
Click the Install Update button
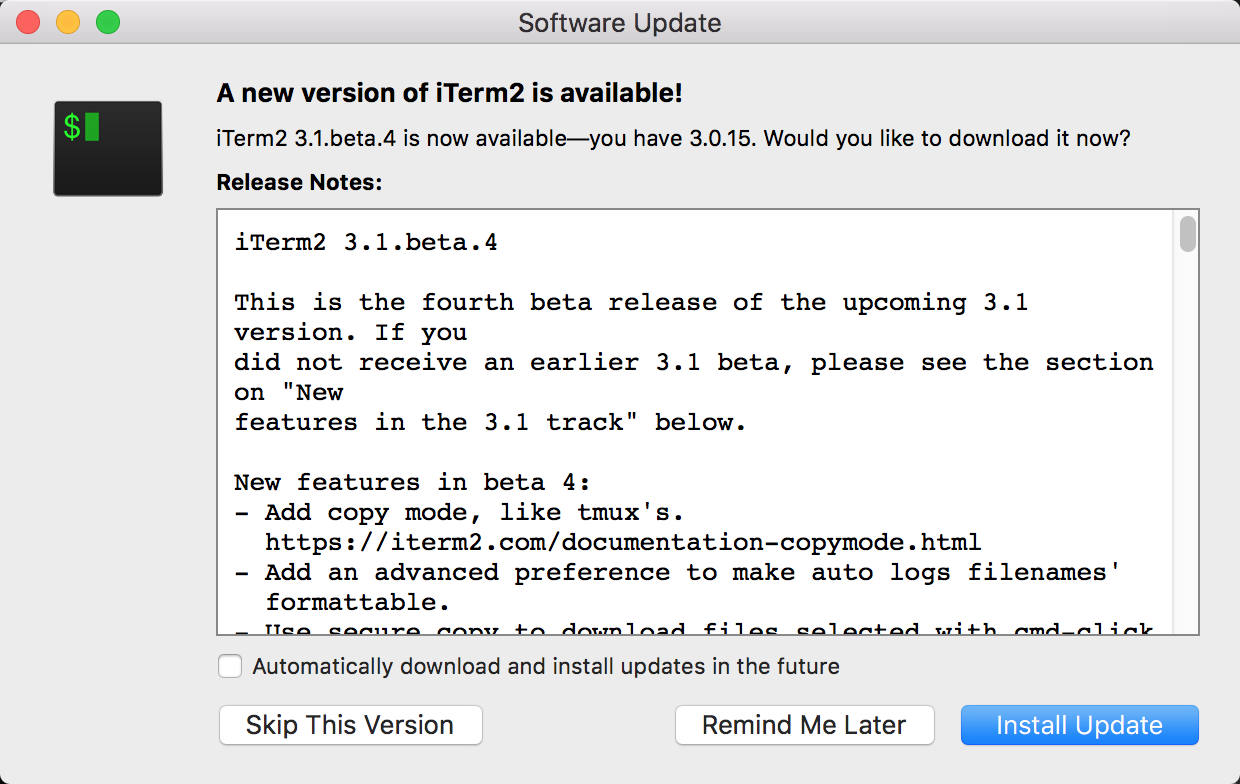pos(1079,725)
